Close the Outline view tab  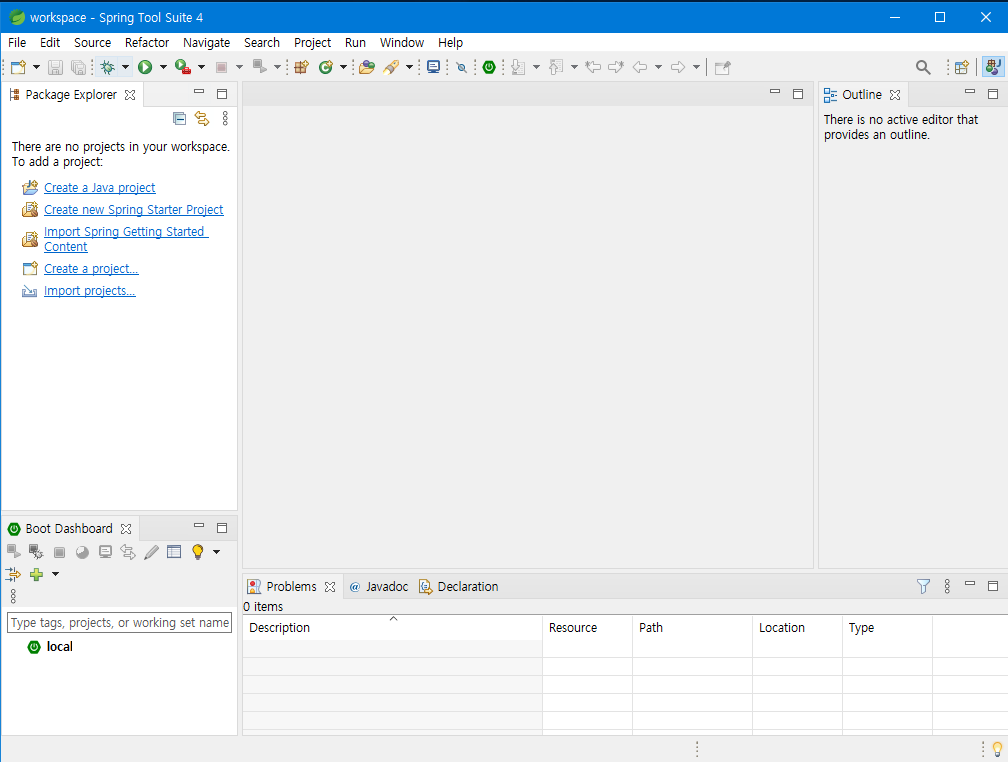(895, 95)
